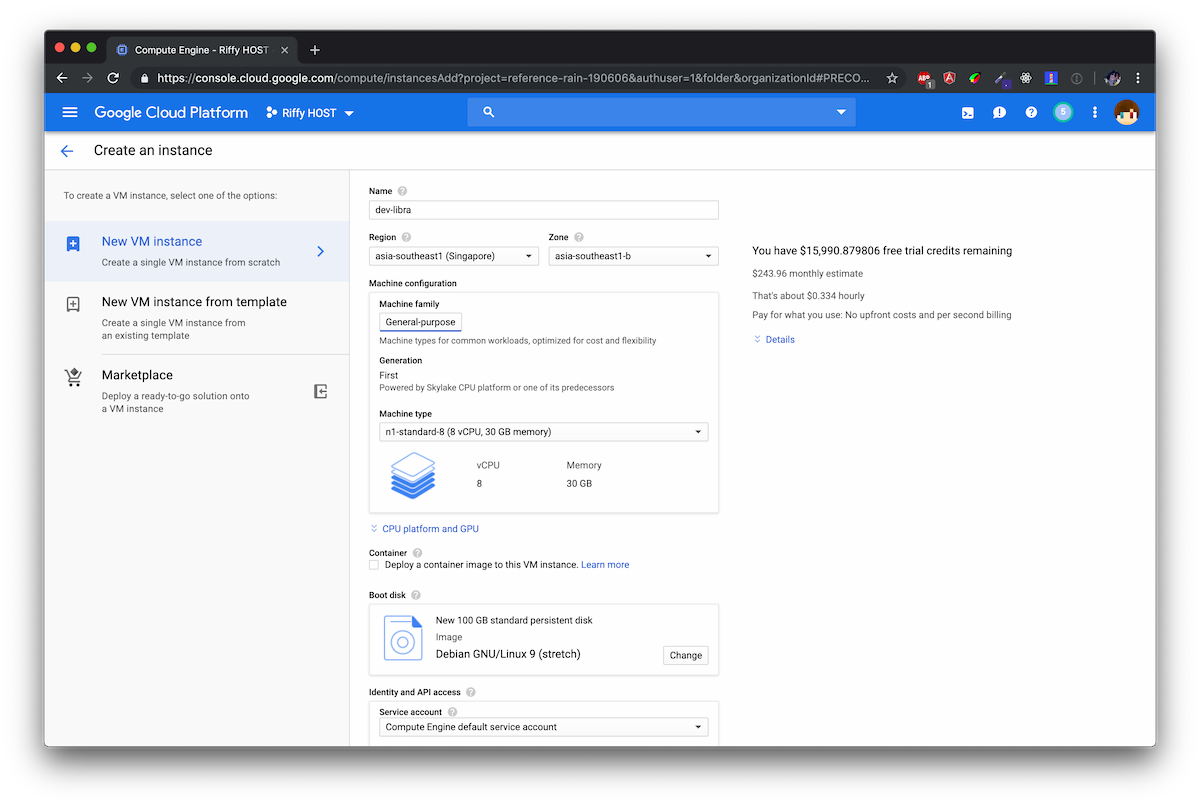Click the Marketplace external link icon
1200x805 pixels.
pos(320,392)
